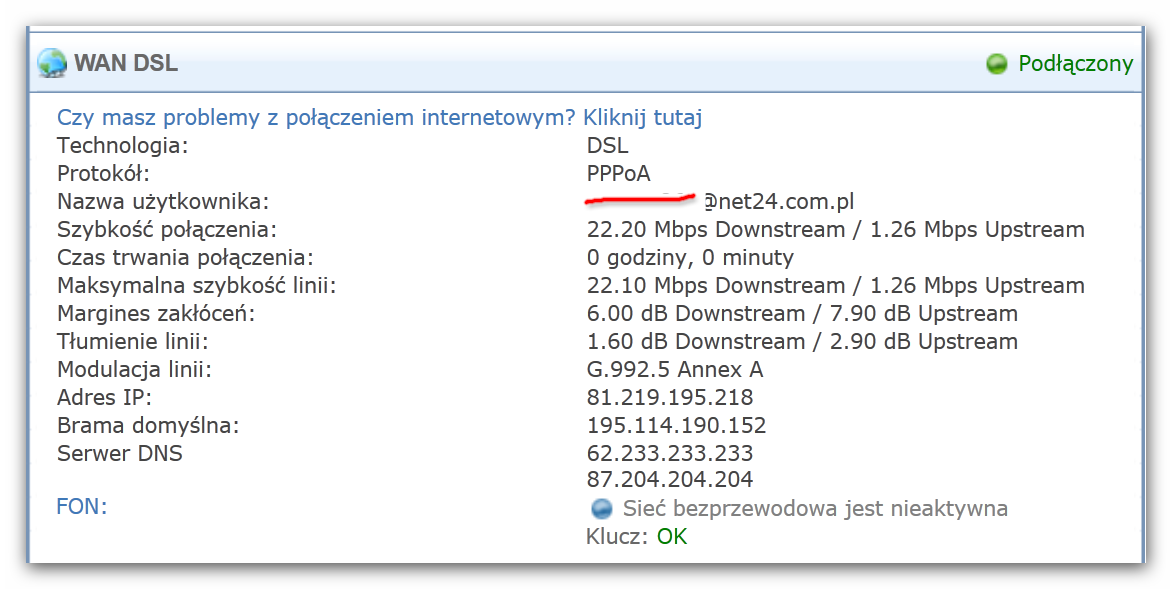Click the WAN DSL globe icon
Screen dimensions: 1172x589
click(52, 63)
